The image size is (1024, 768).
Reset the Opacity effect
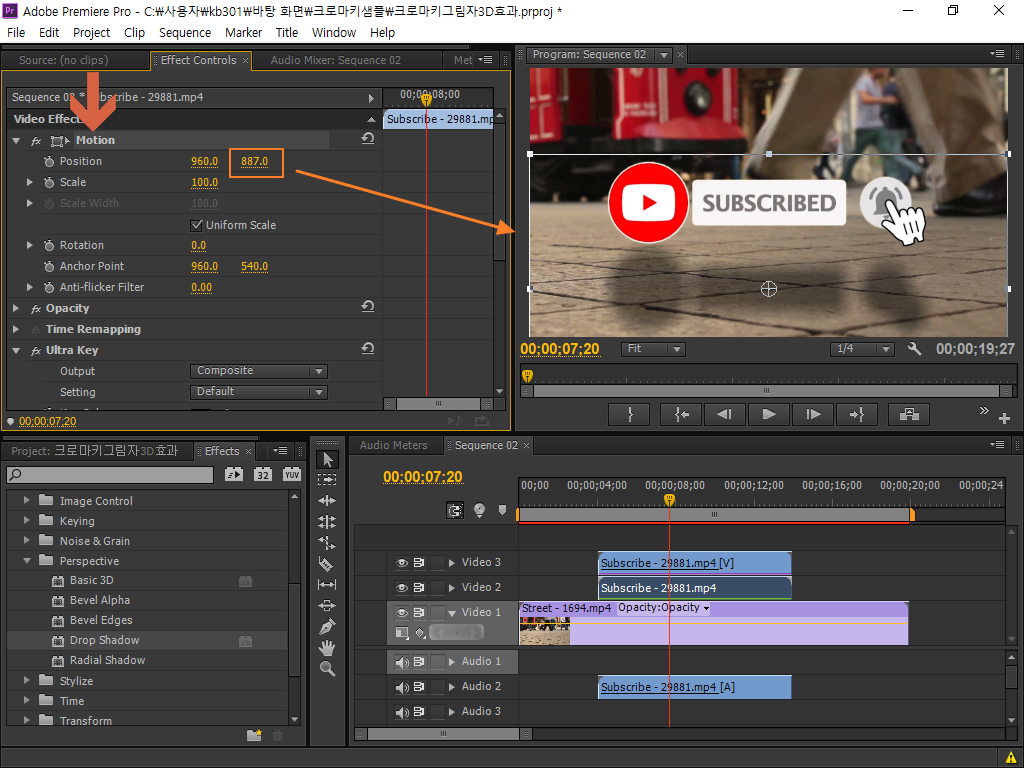(368, 307)
